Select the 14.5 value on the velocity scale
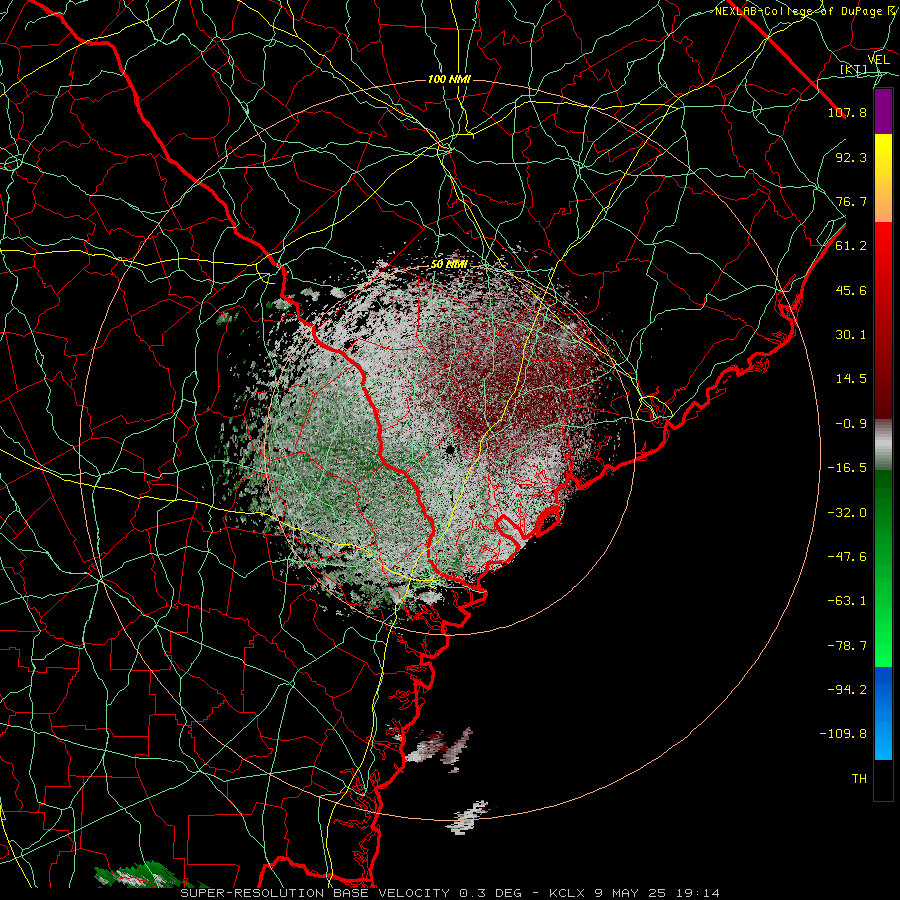Image resolution: width=900 pixels, height=900 pixels. pos(851,379)
